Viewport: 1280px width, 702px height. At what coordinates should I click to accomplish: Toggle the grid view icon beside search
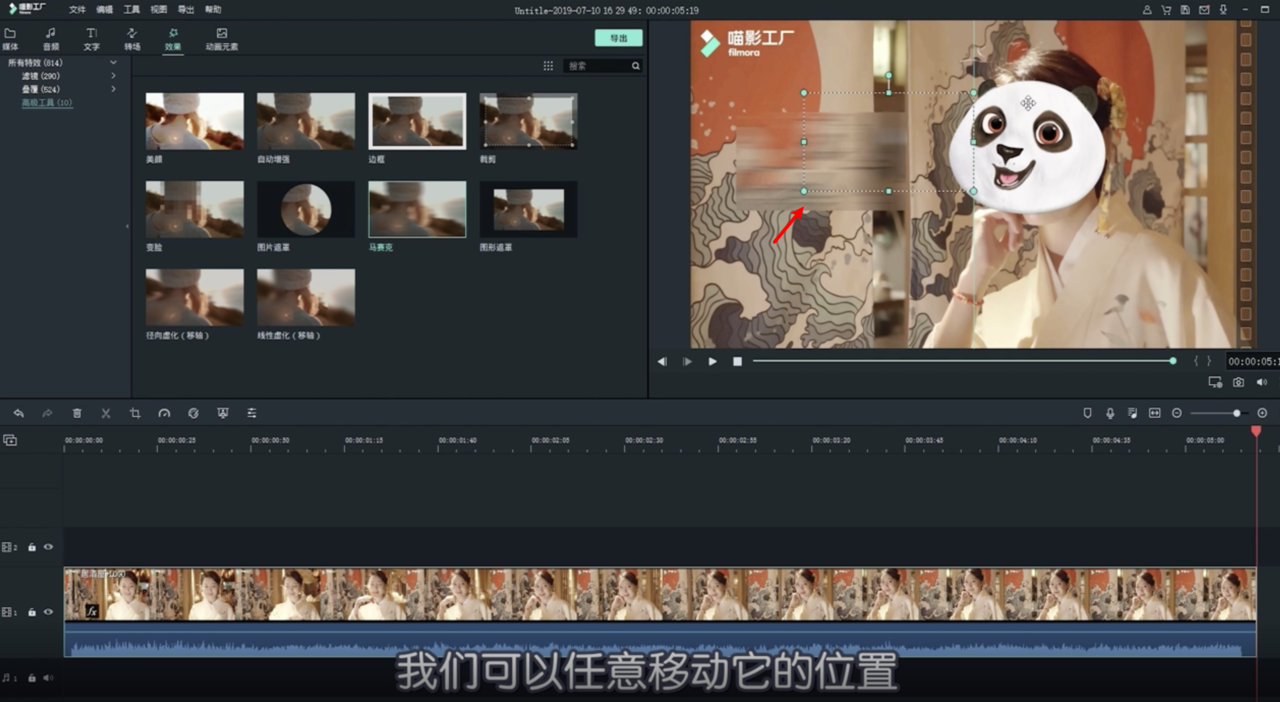pyautogui.click(x=548, y=66)
